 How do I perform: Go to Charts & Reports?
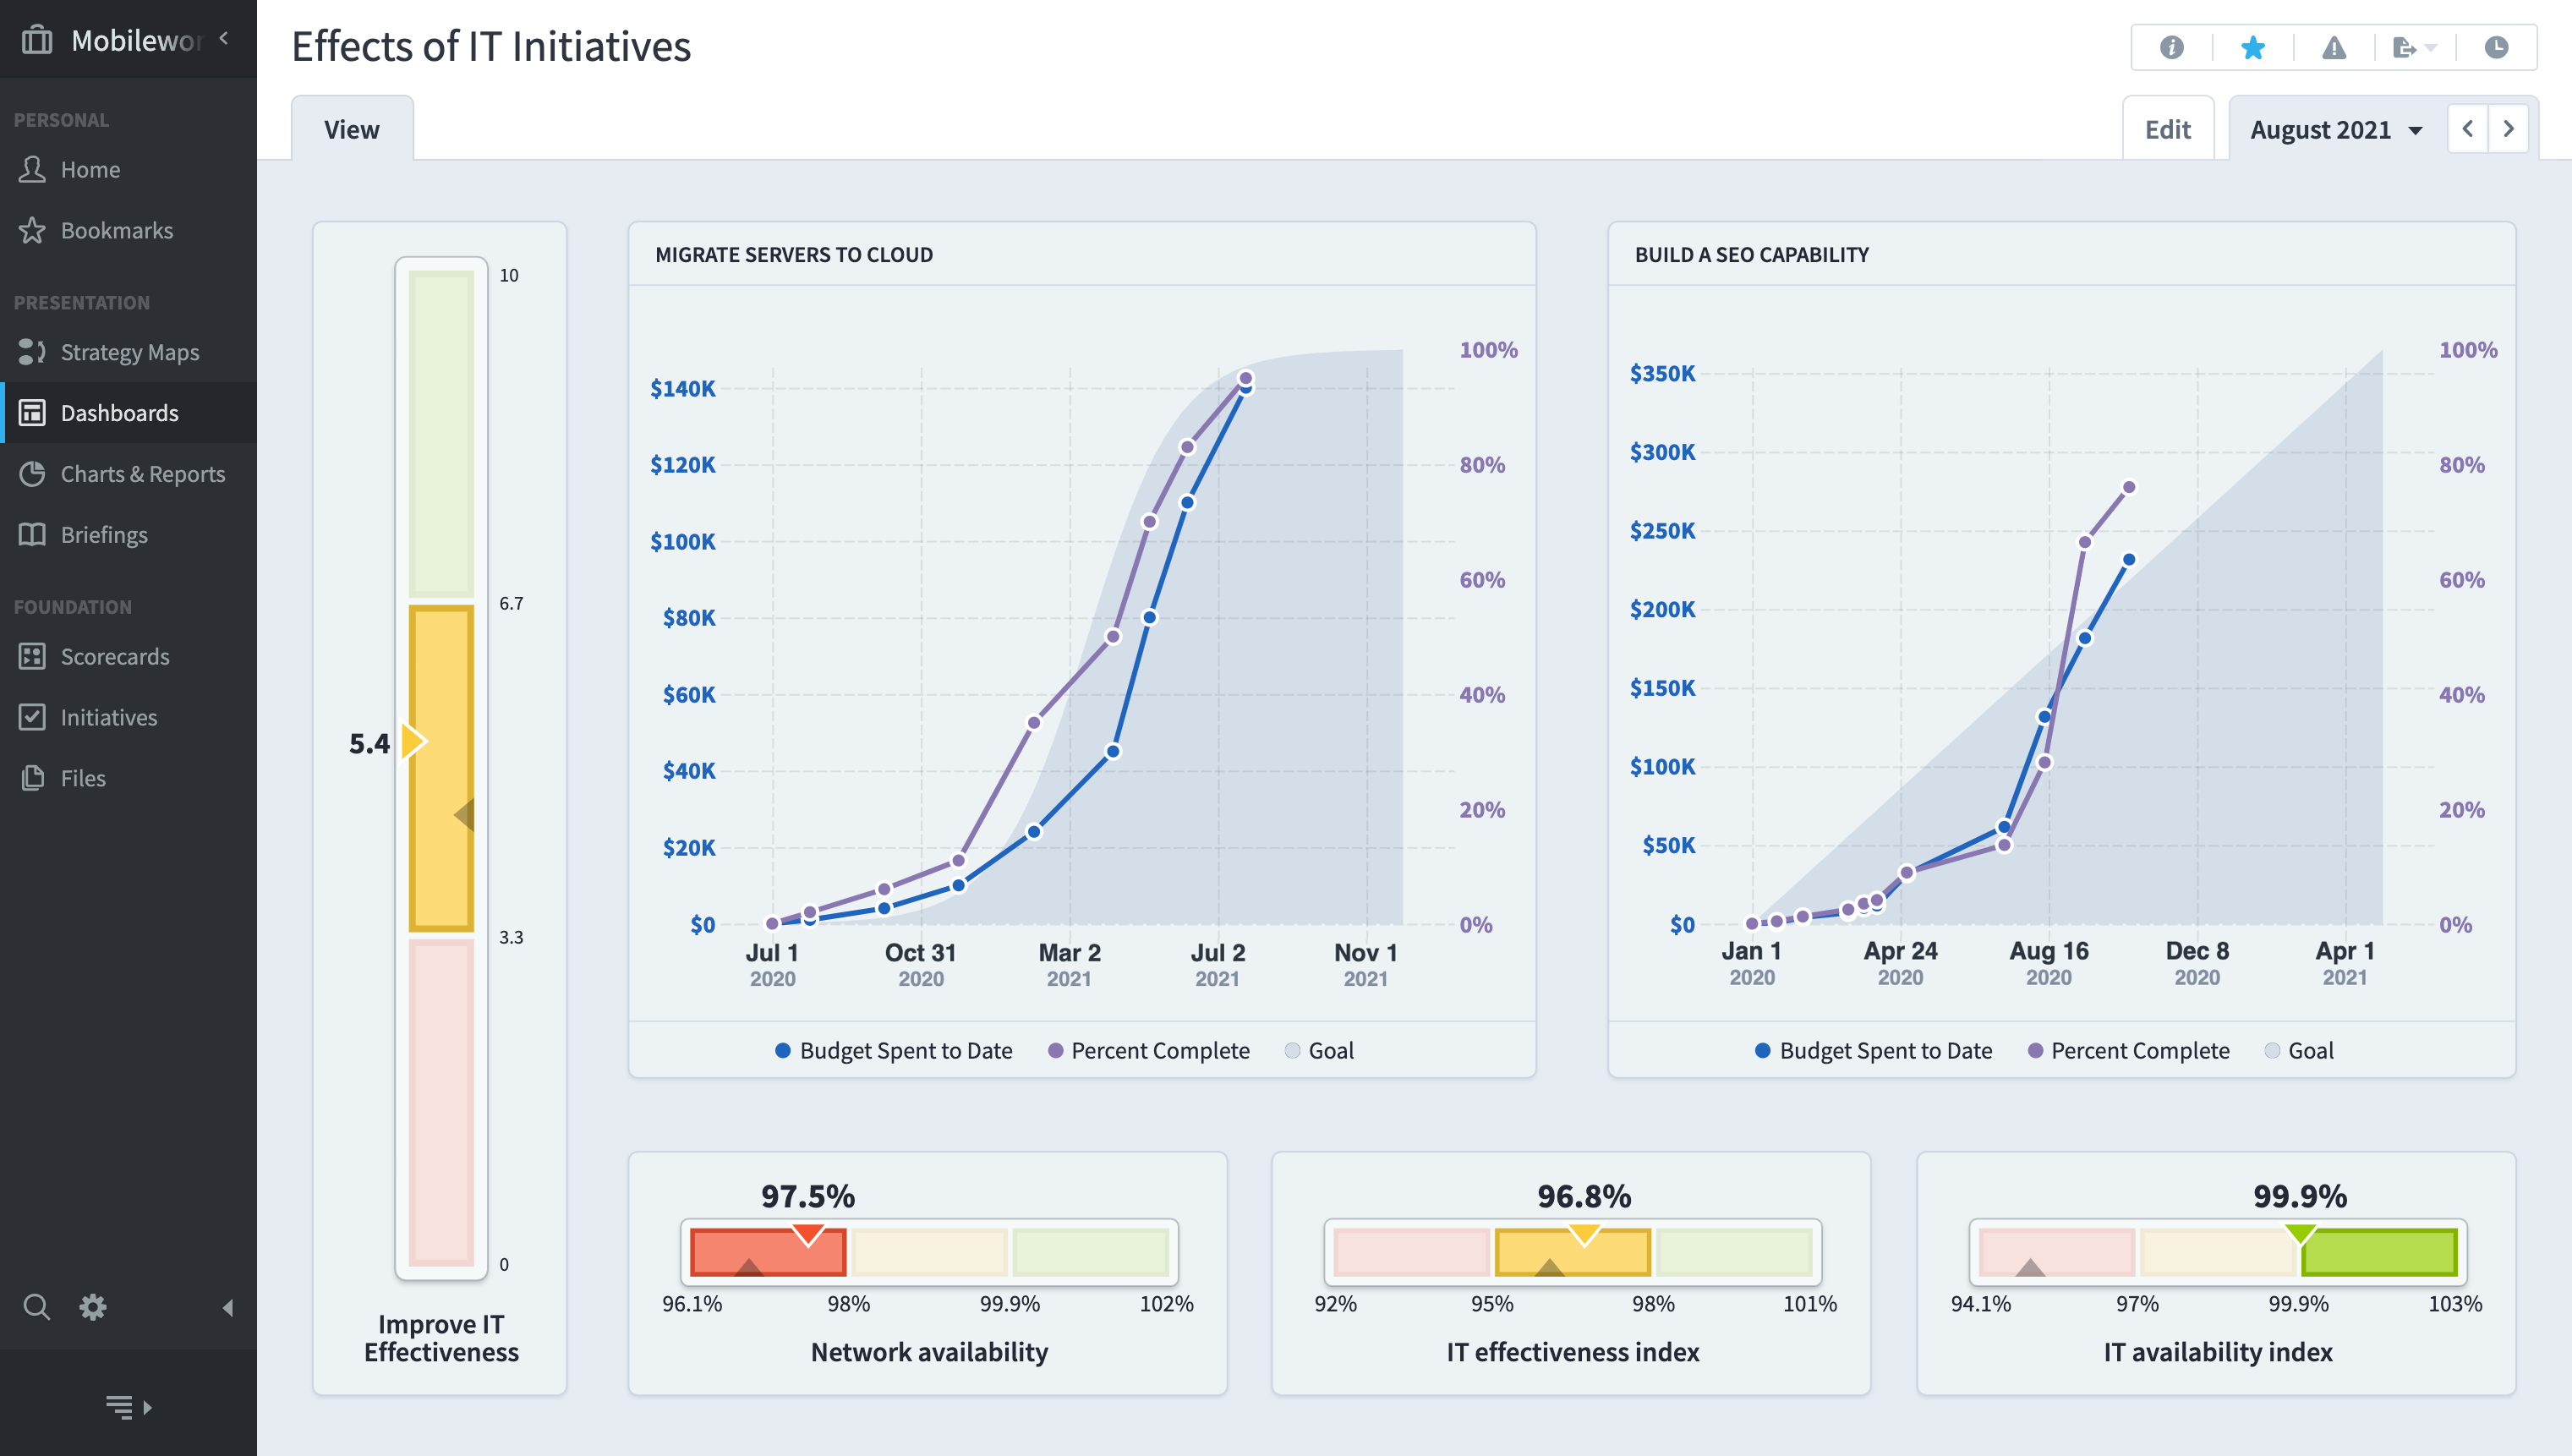tap(142, 474)
